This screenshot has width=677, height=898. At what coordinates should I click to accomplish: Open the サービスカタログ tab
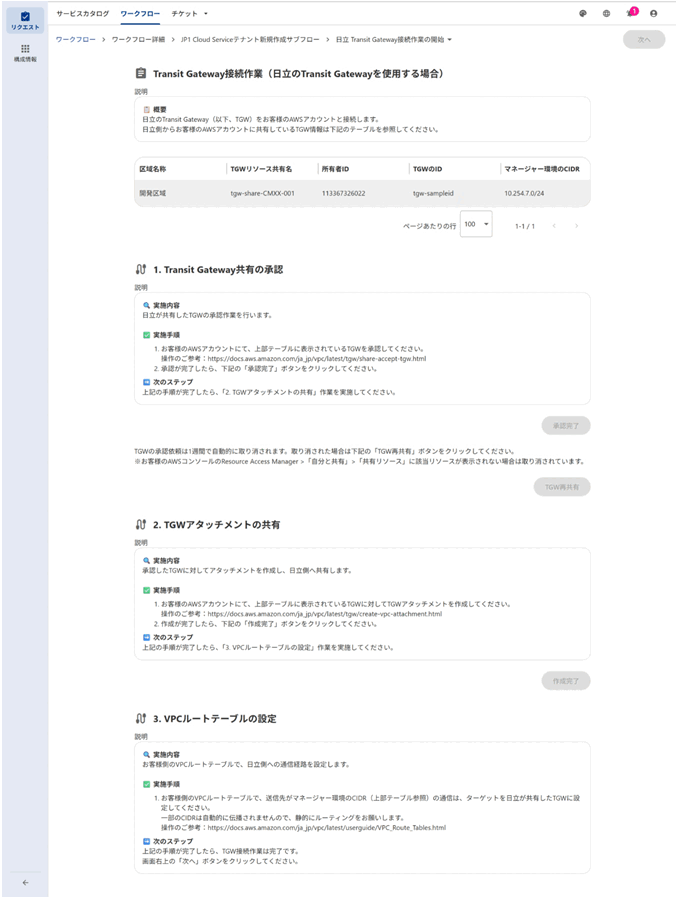coord(82,14)
